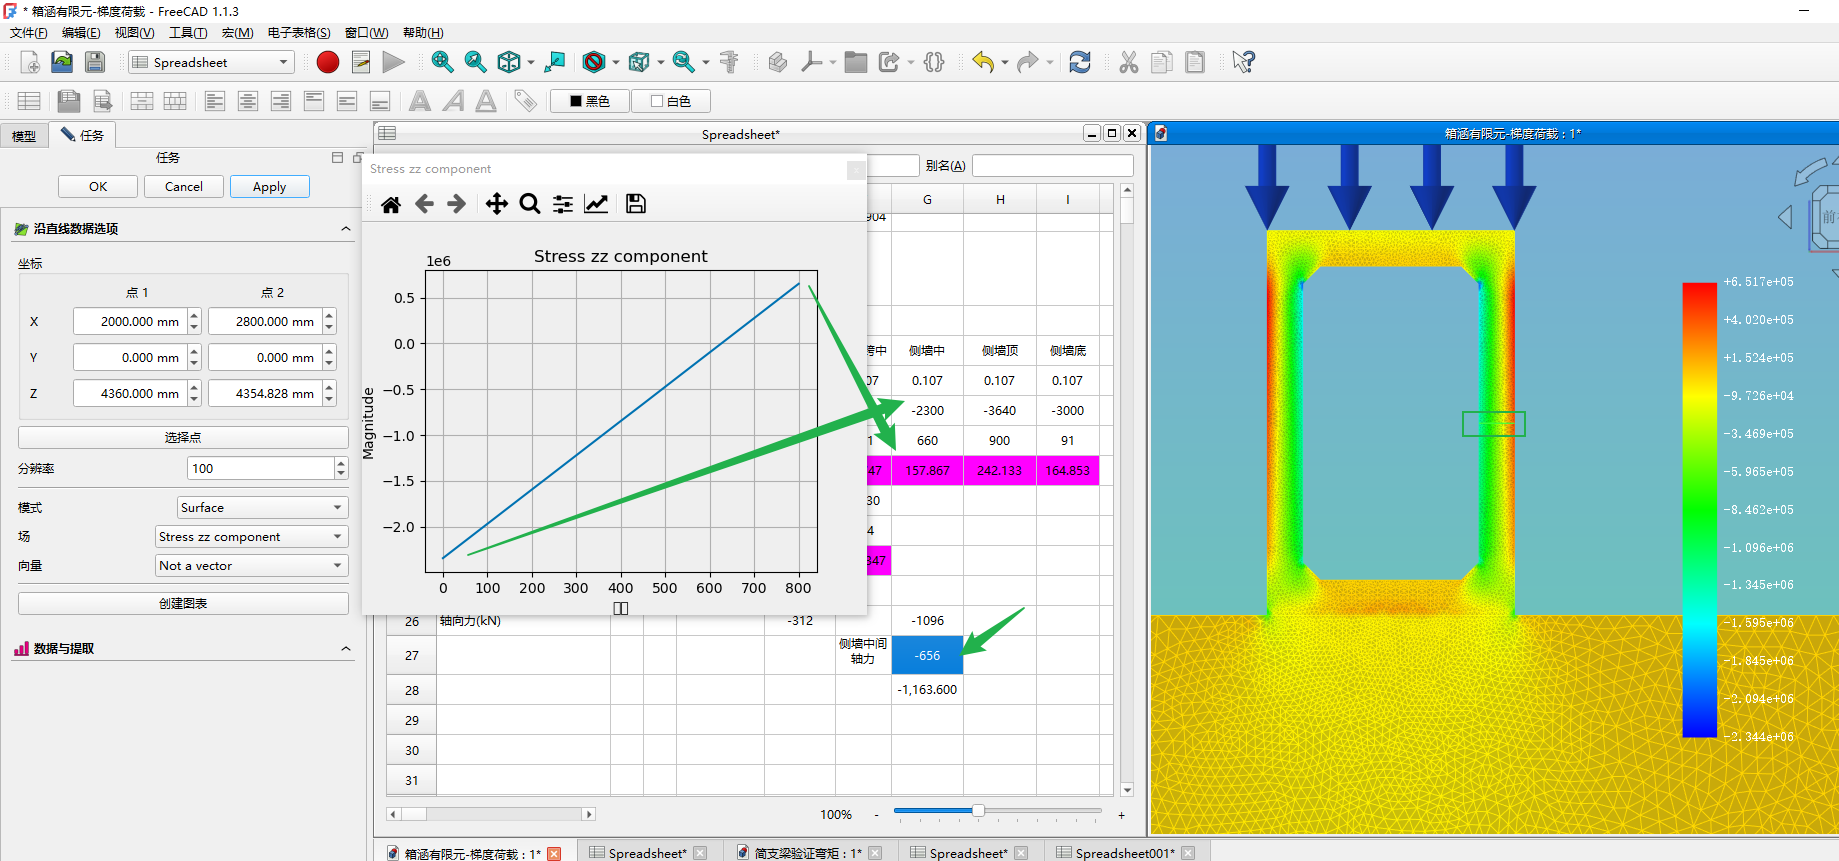Select the blue cell containing -656
Image resolution: width=1839 pixels, height=861 pixels.
click(927, 656)
